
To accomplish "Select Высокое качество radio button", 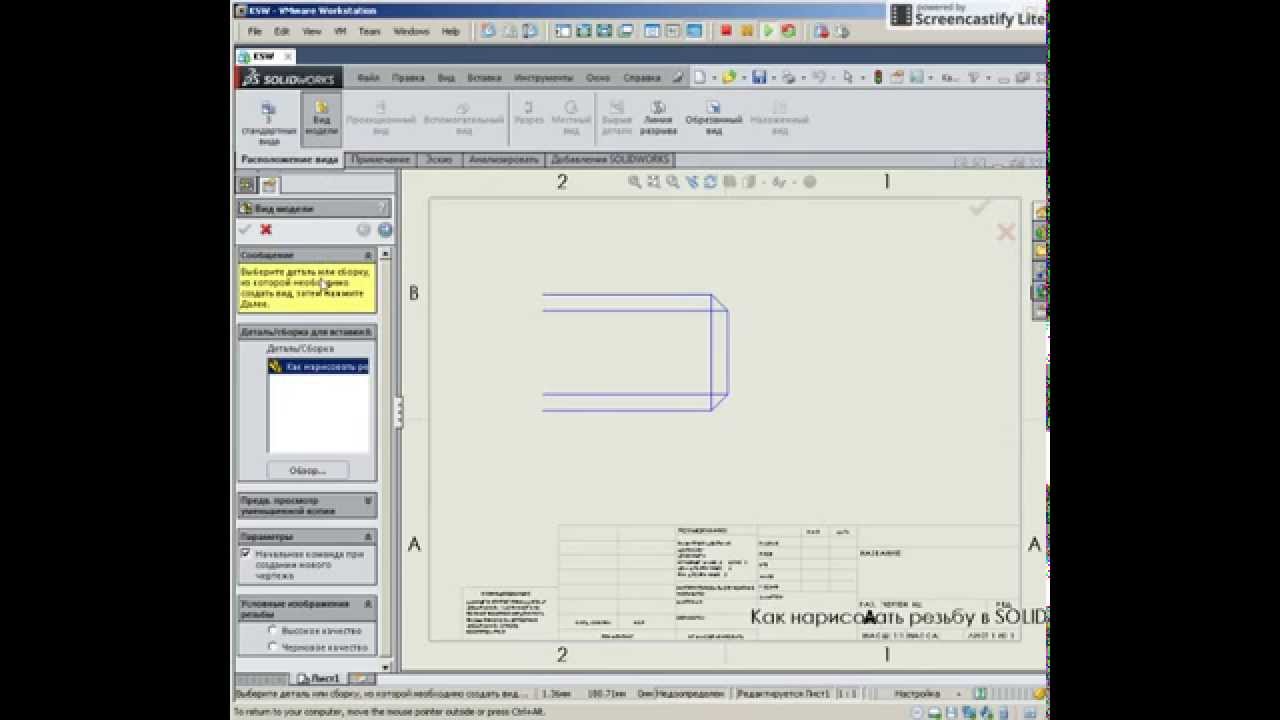I will (273, 630).
